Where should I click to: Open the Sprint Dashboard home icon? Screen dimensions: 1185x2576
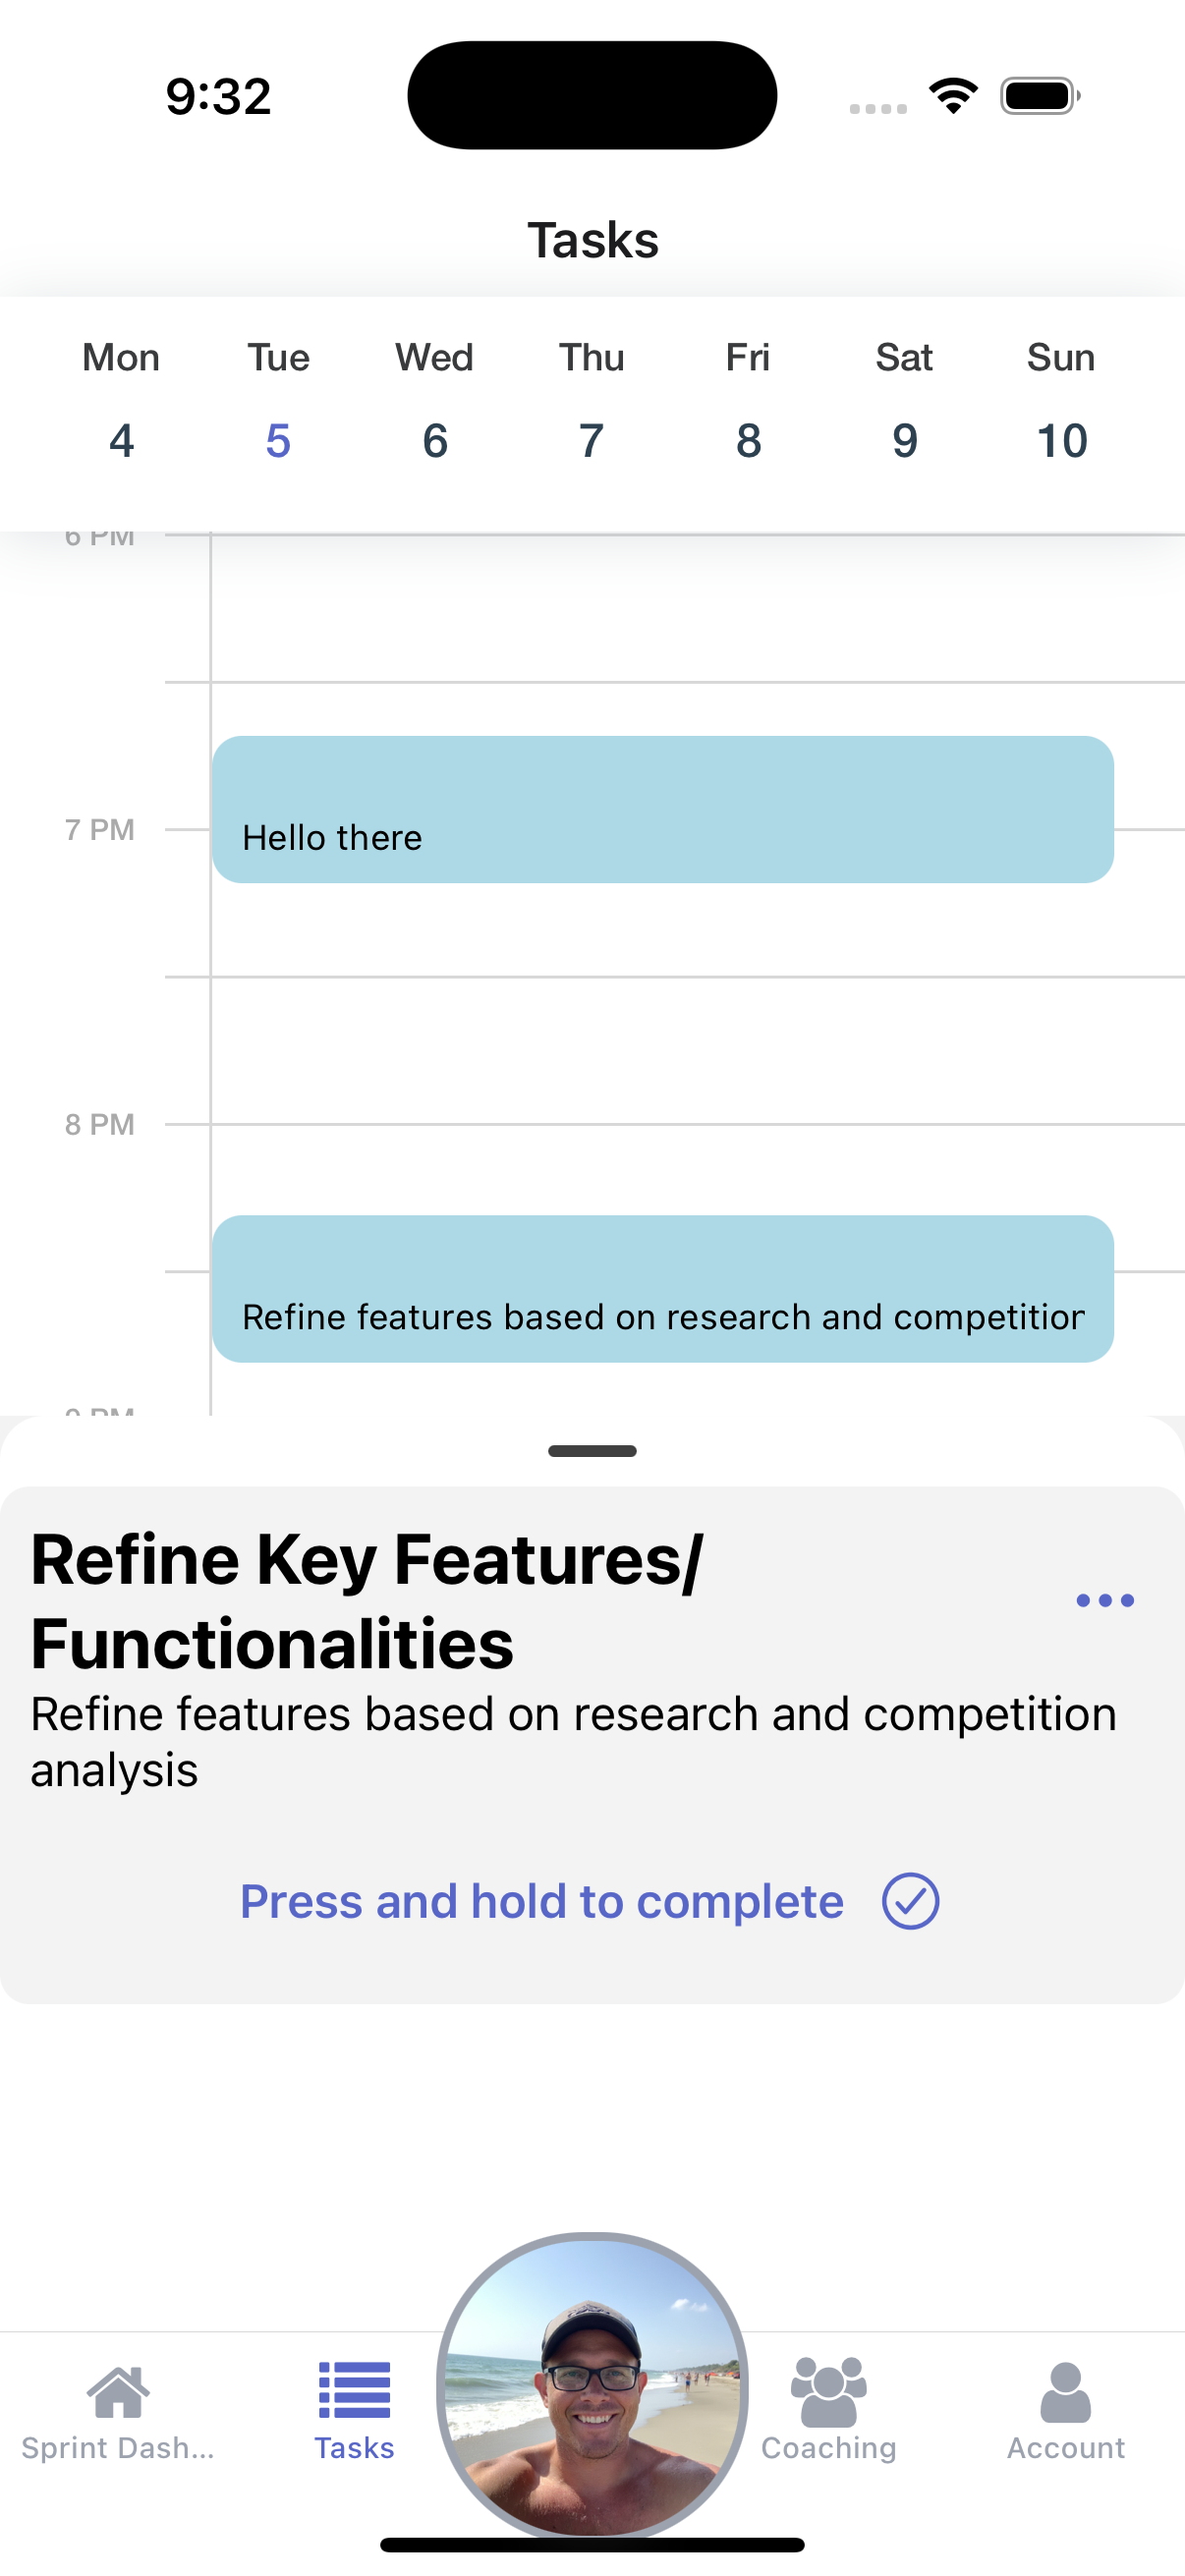point(118,2391)
